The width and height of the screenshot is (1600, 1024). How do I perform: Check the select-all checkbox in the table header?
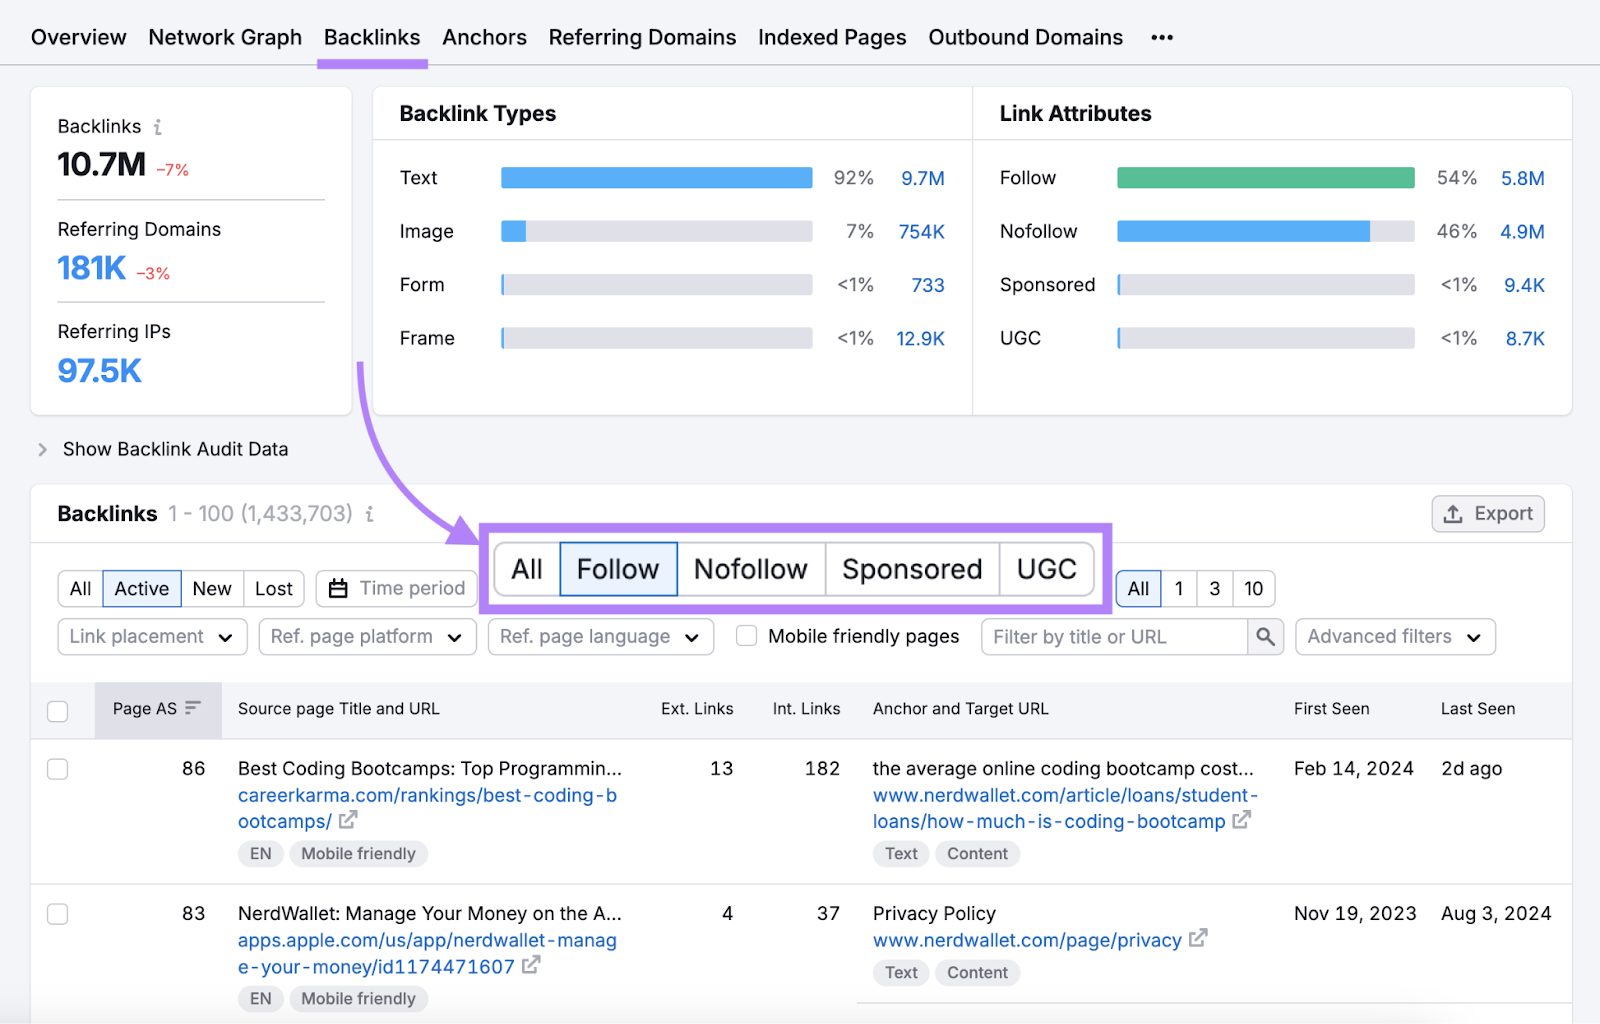click(x=57, y=710)
